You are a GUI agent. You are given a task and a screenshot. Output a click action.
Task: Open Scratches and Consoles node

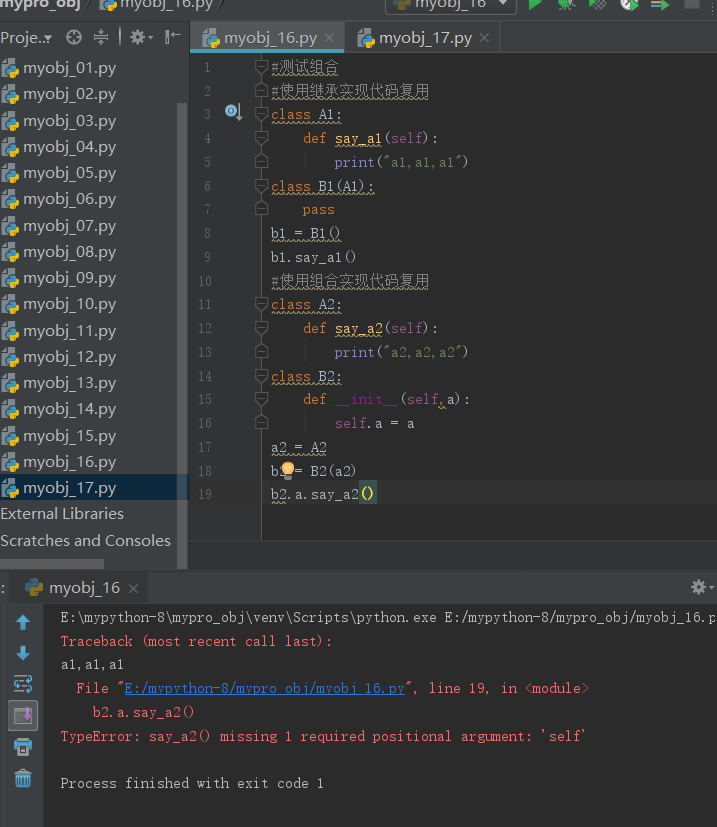coord(85,541)
